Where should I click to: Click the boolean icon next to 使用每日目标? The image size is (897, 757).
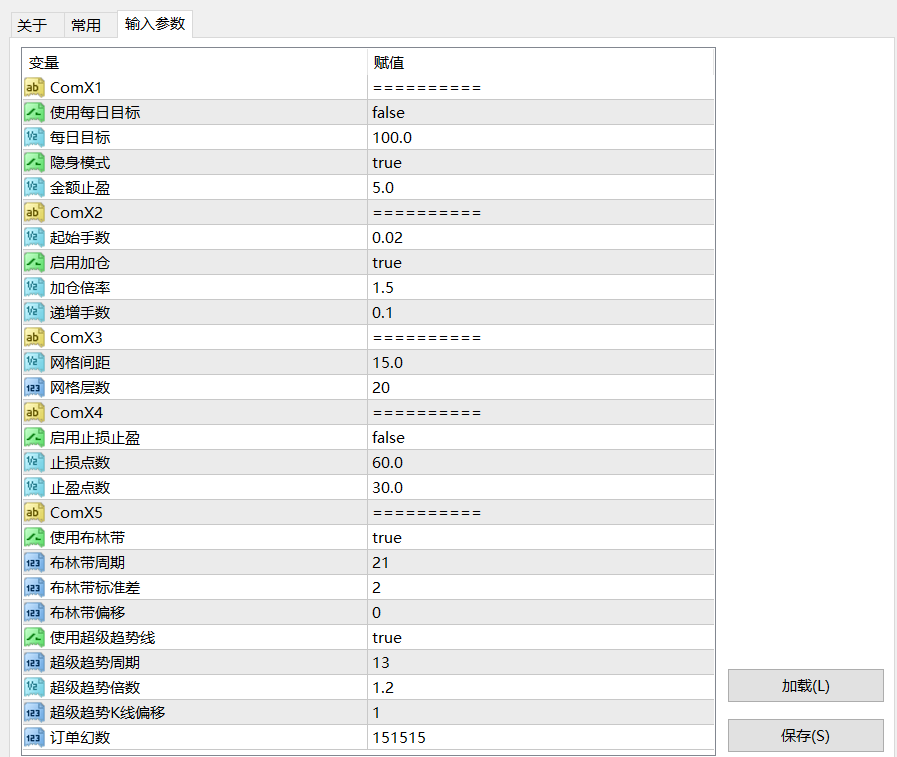click(x=34, y=113)
